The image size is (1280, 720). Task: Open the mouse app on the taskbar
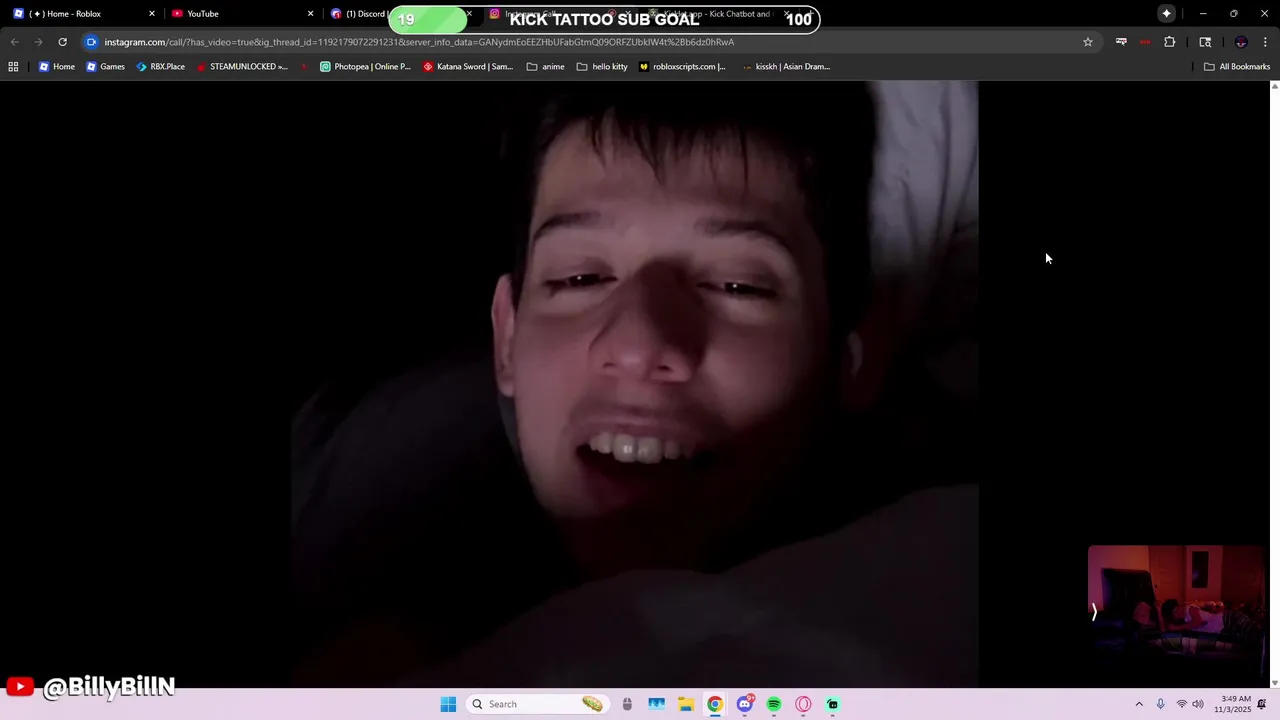627,704
